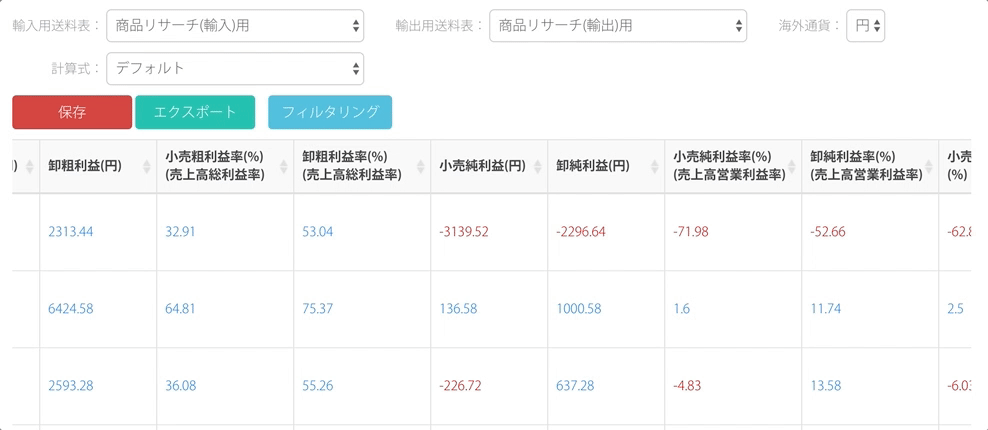Sort table by 小売純利益(円) sort icon
This screenshot has height=430, width=988.
coord(538,166)
